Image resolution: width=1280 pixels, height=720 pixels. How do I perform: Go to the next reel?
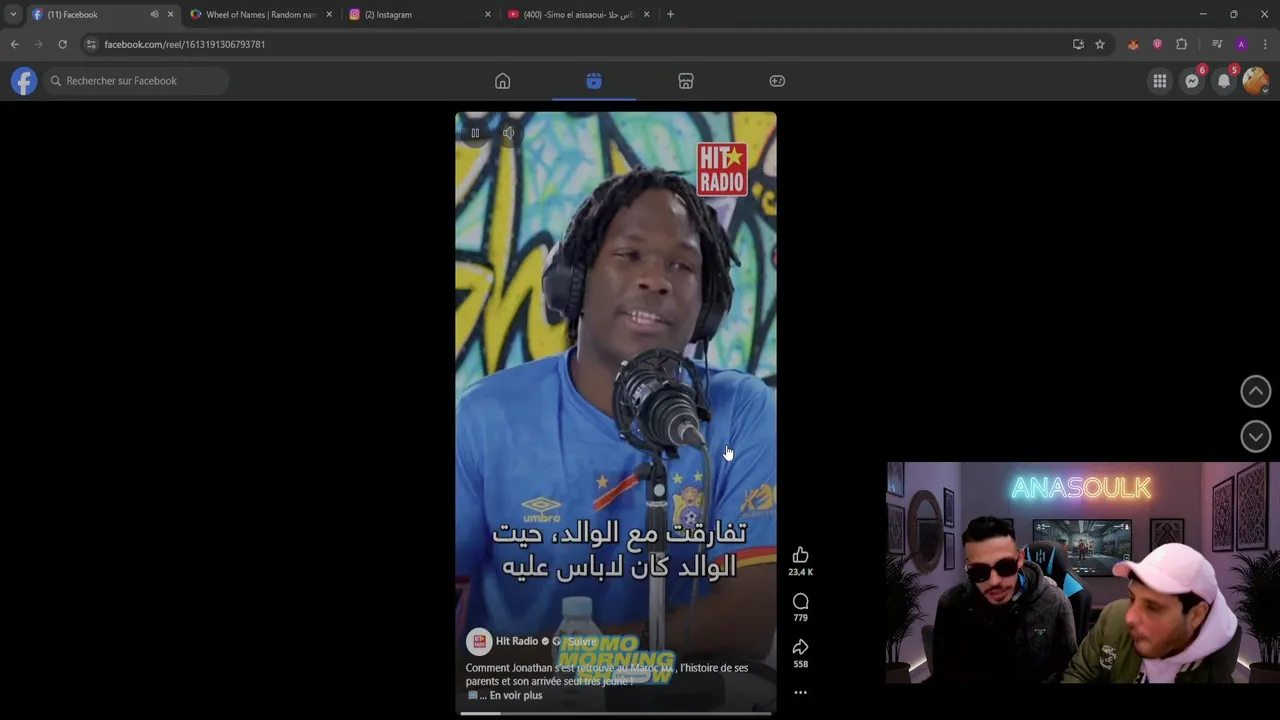click(x=1256, y=436)
